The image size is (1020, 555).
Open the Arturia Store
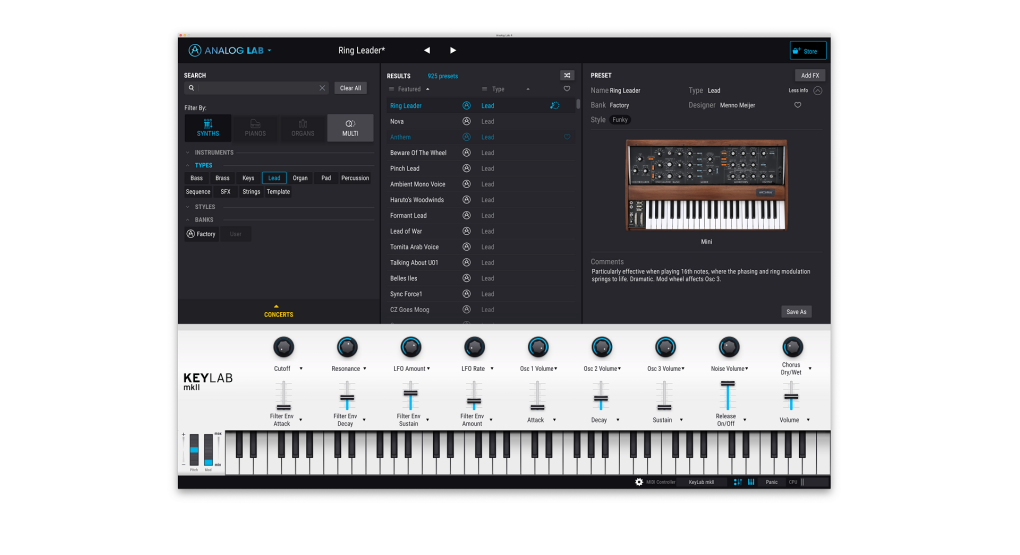point(808,51)
